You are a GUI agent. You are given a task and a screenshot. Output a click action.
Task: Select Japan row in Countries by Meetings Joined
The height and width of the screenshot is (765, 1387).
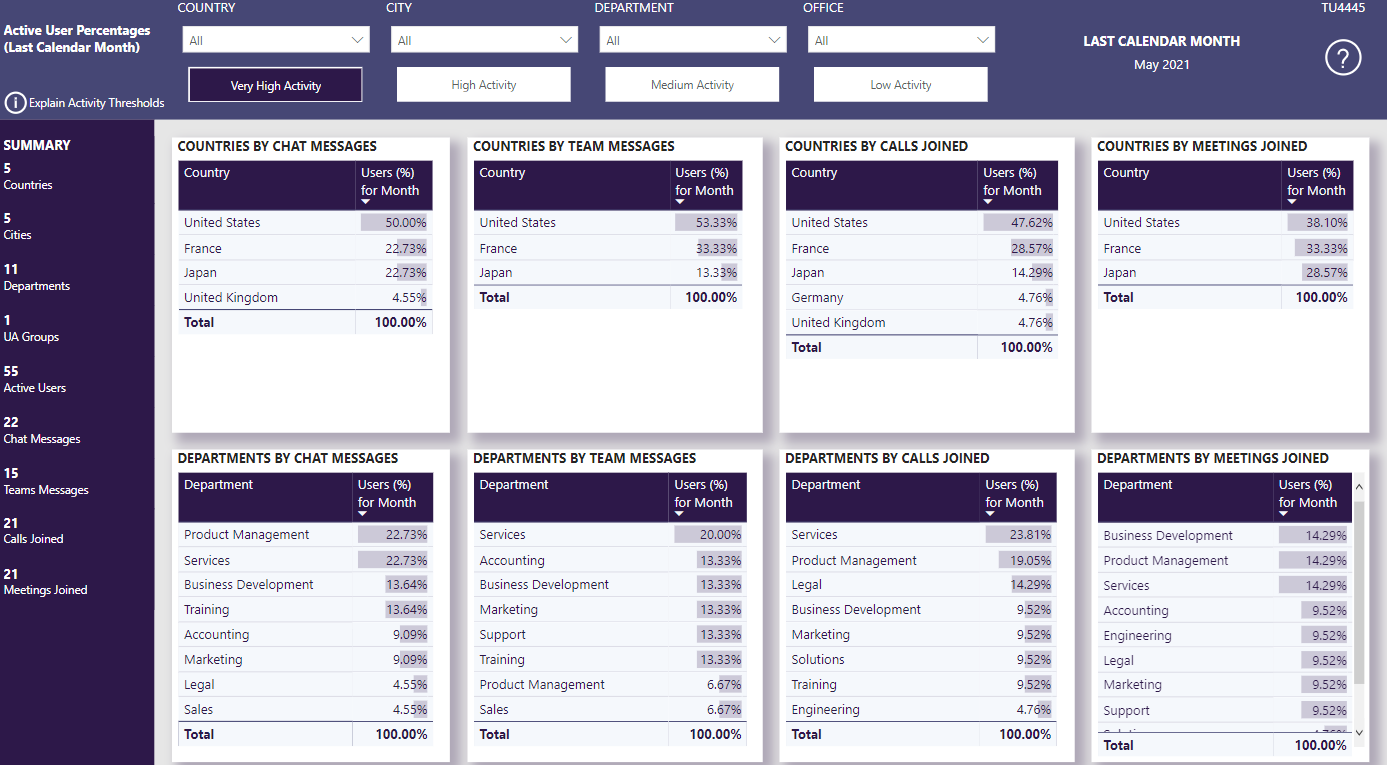(1226, 272)
